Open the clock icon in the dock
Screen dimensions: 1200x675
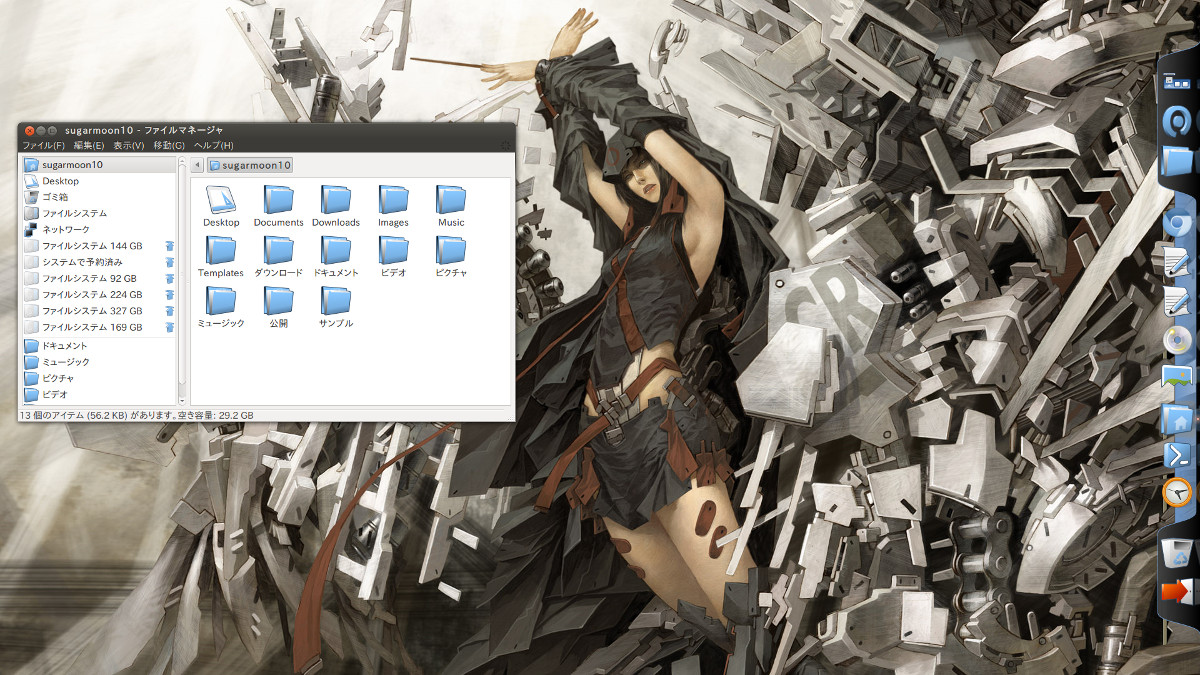(x=1178, y=492)
